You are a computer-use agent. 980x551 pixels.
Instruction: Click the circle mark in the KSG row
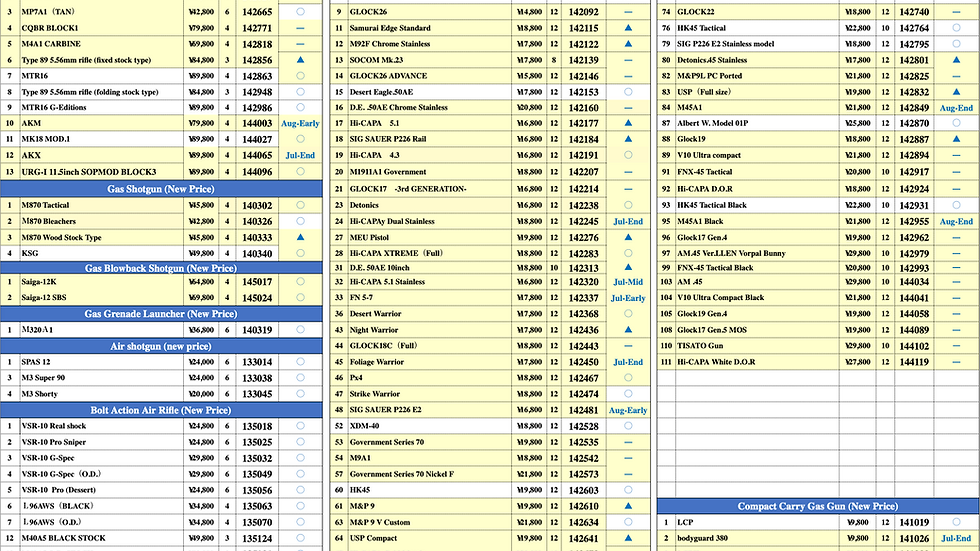click(x=300, y=253)
